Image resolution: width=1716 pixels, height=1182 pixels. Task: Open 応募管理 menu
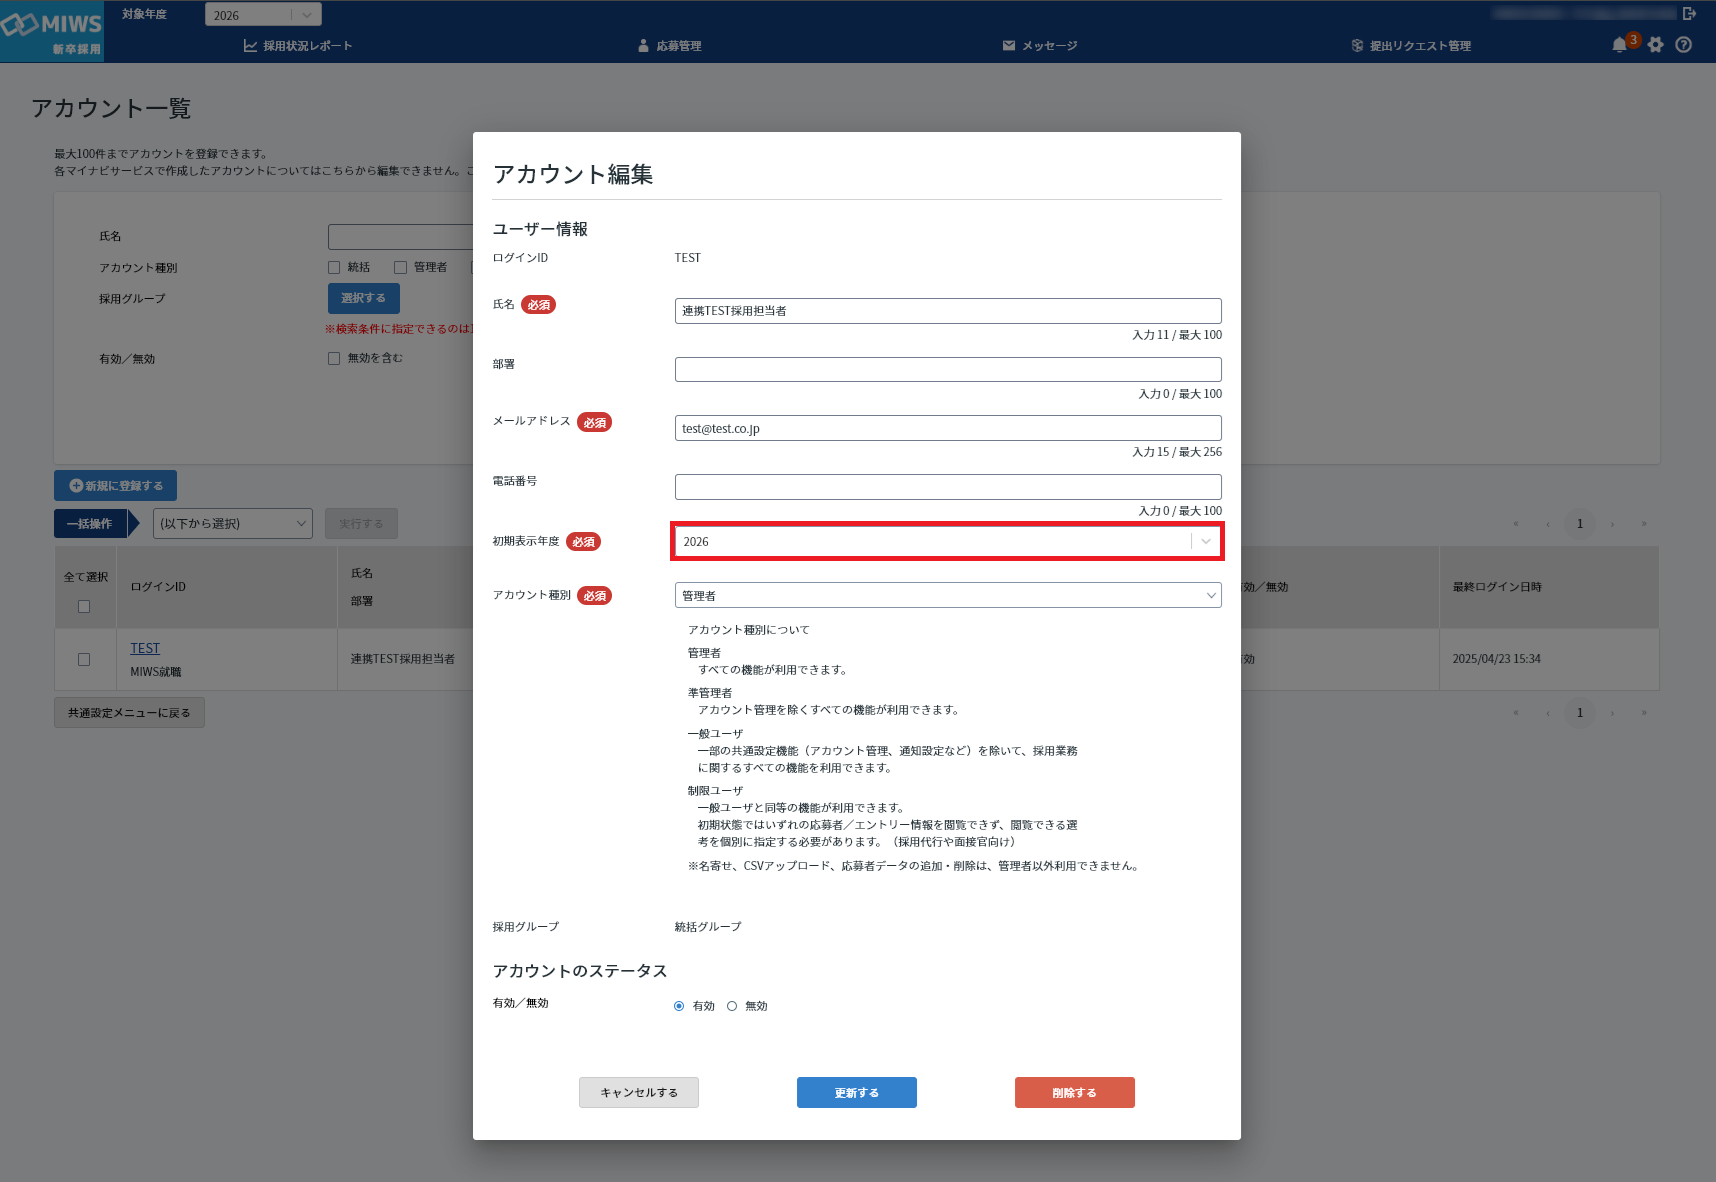tap(670, 46)
